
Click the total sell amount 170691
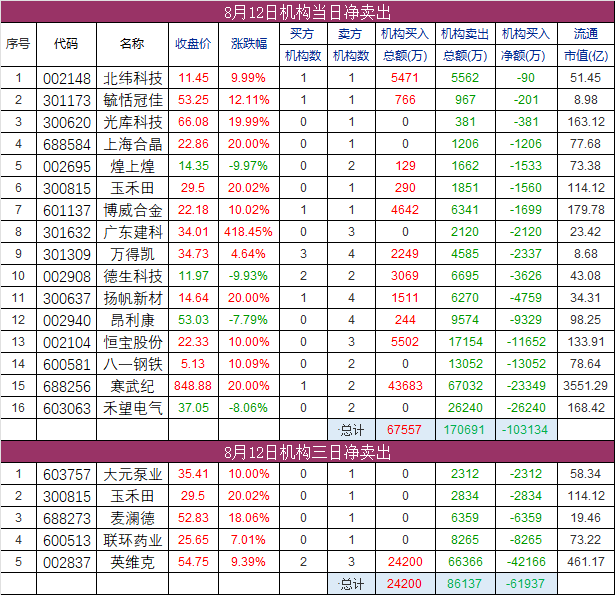coord(464,429)
